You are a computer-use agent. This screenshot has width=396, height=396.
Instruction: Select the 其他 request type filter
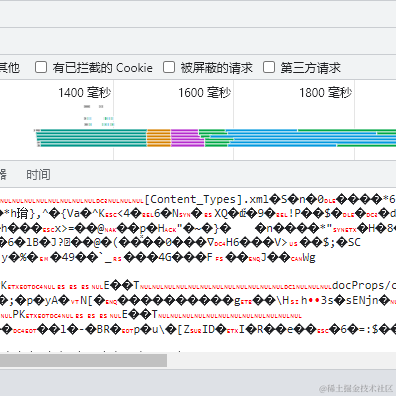9,68
